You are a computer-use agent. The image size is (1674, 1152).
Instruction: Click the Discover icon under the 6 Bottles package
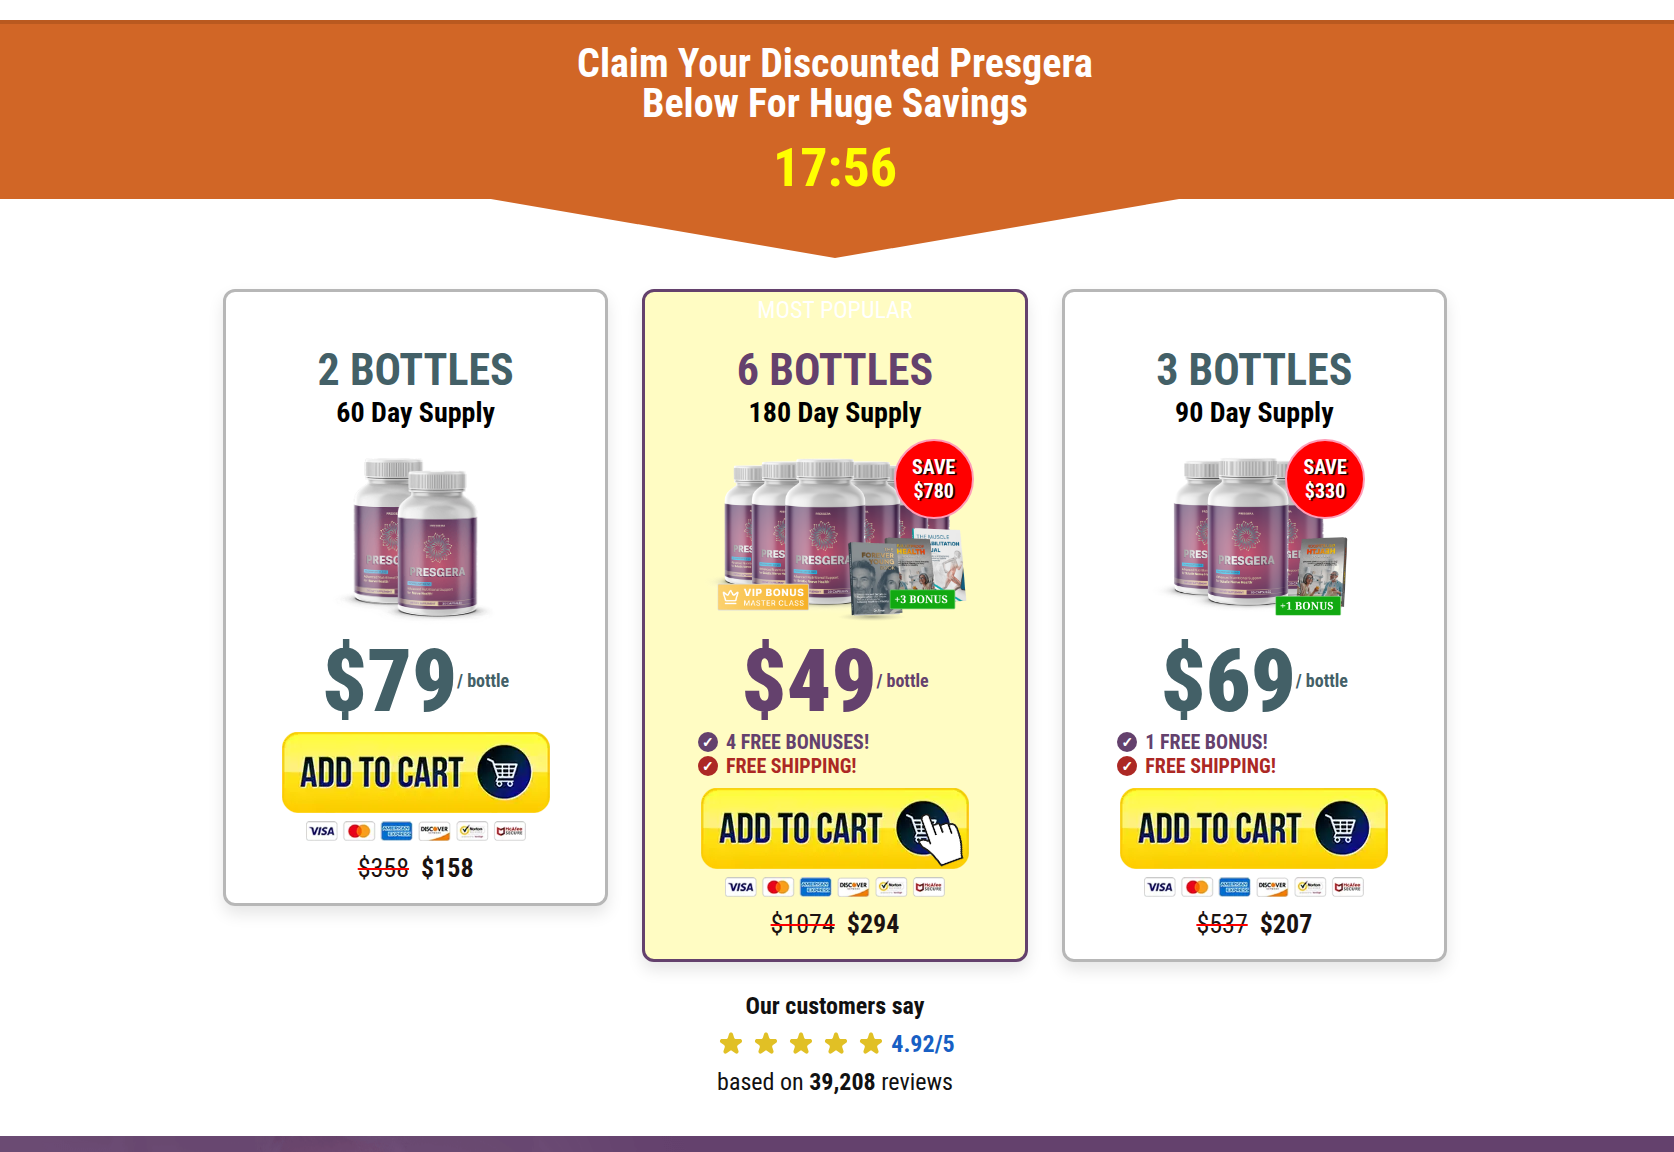(x=853, y=887)
